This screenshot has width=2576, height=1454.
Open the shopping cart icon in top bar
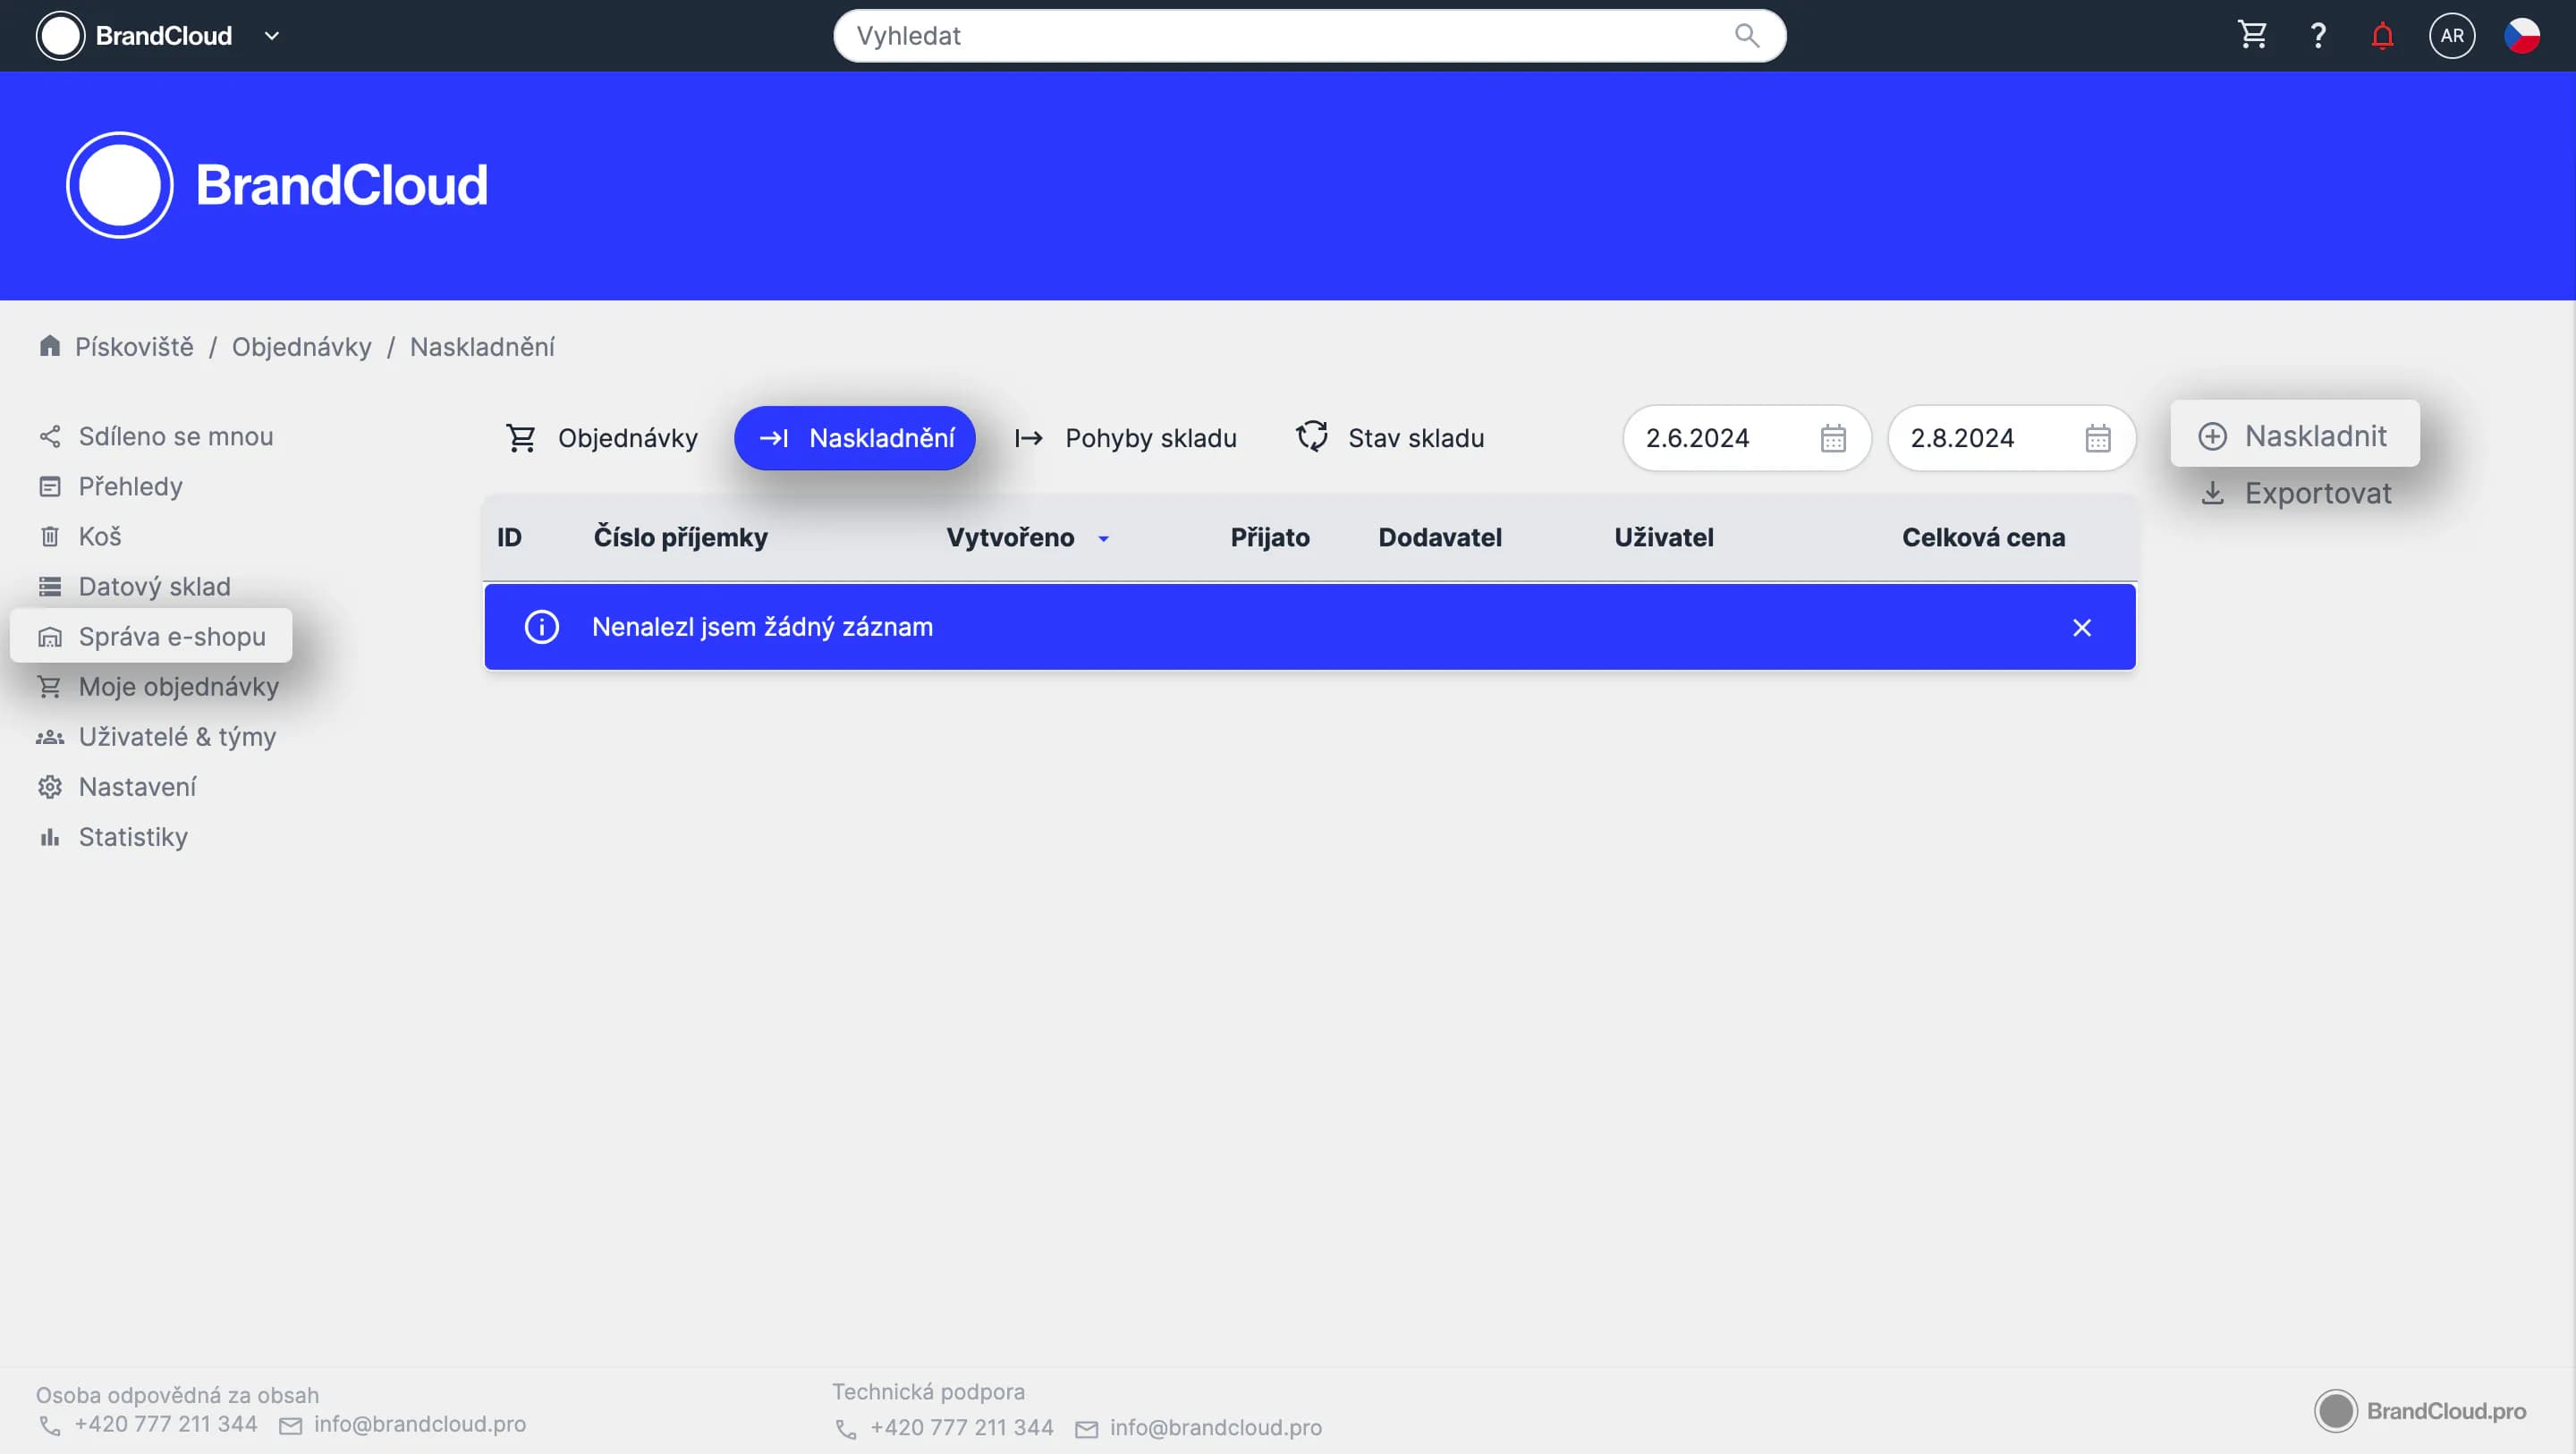(2252, 36)
